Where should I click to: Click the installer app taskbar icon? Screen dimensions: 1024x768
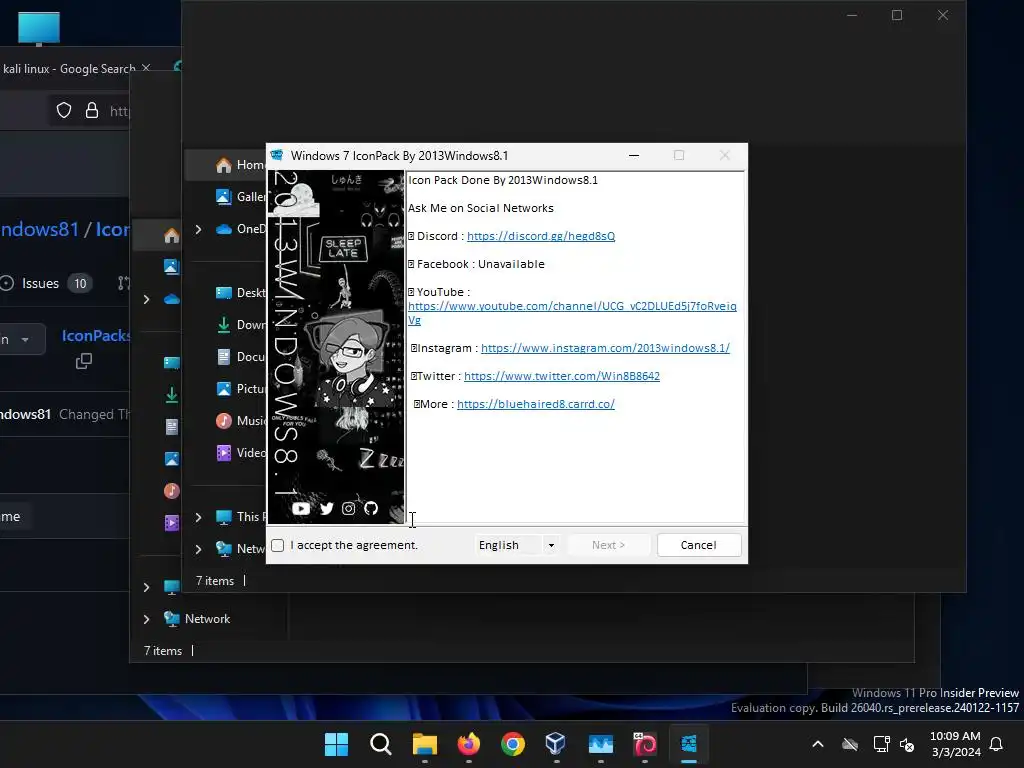[689, 744]
